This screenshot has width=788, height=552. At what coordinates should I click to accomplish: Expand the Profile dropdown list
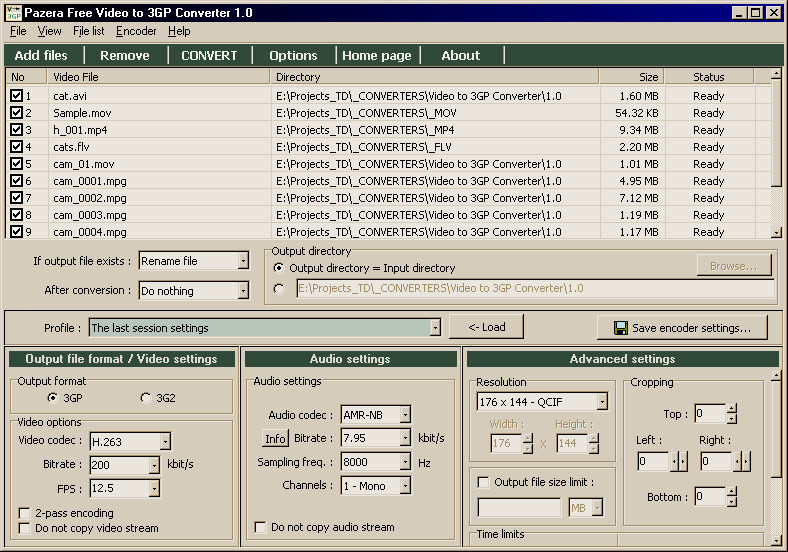(x=435, y=328)
